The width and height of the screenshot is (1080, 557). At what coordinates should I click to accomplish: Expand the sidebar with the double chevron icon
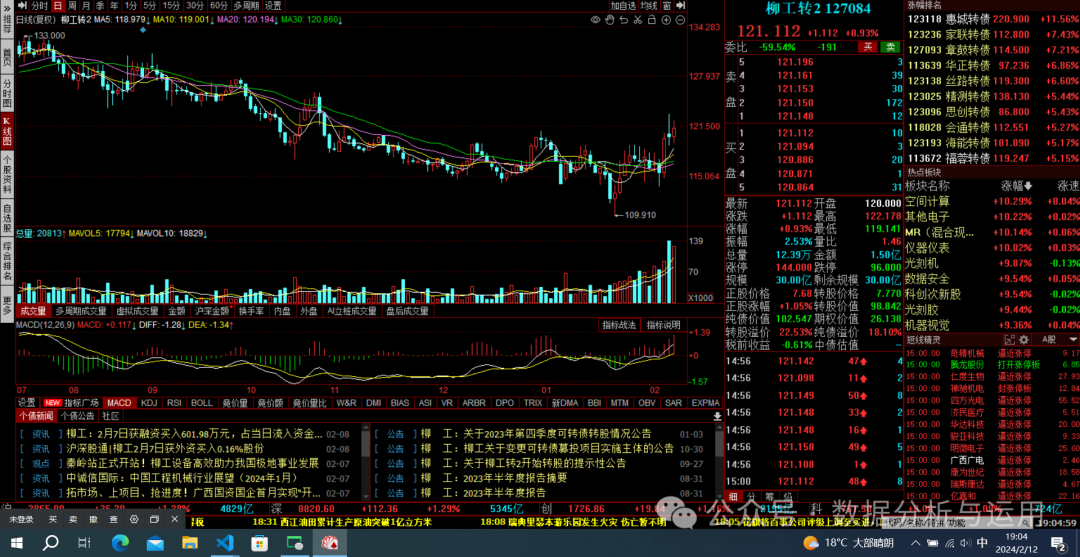pos(6,6)
